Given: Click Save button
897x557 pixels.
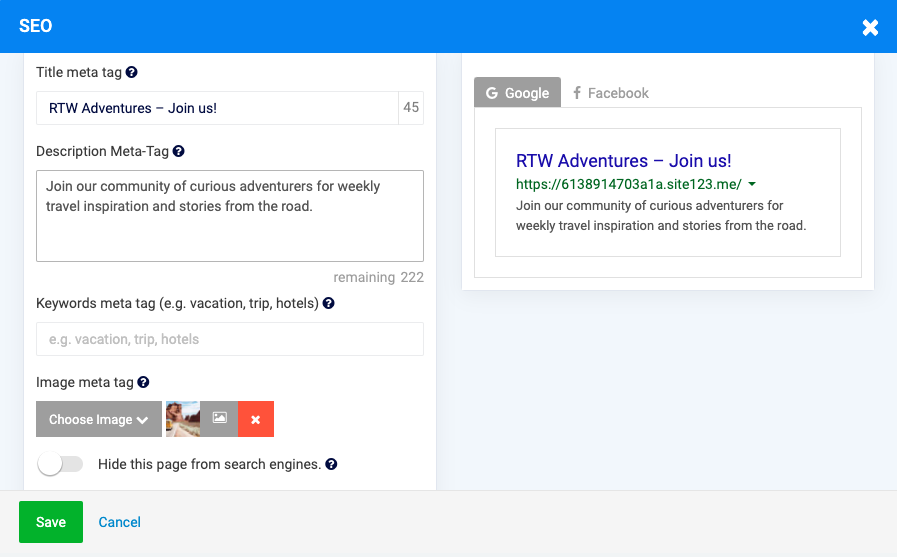Looking at the screenshot, I should click(x=51, y=522).
